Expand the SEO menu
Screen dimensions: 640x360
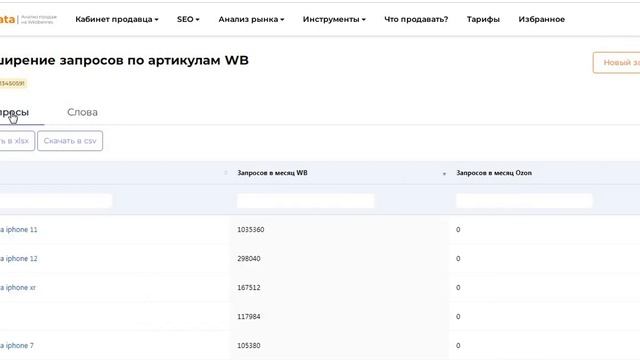[188, 19]
